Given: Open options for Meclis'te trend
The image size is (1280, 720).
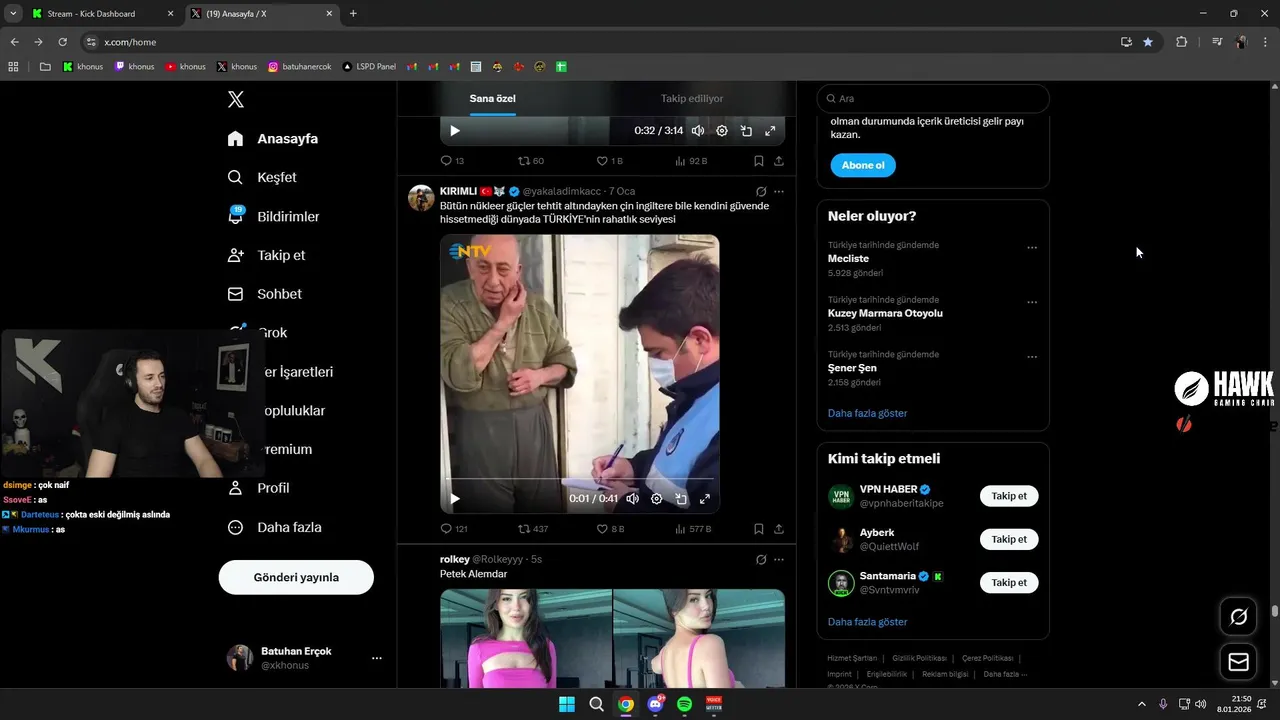Looking at the screenshot, I should 1032,248.
